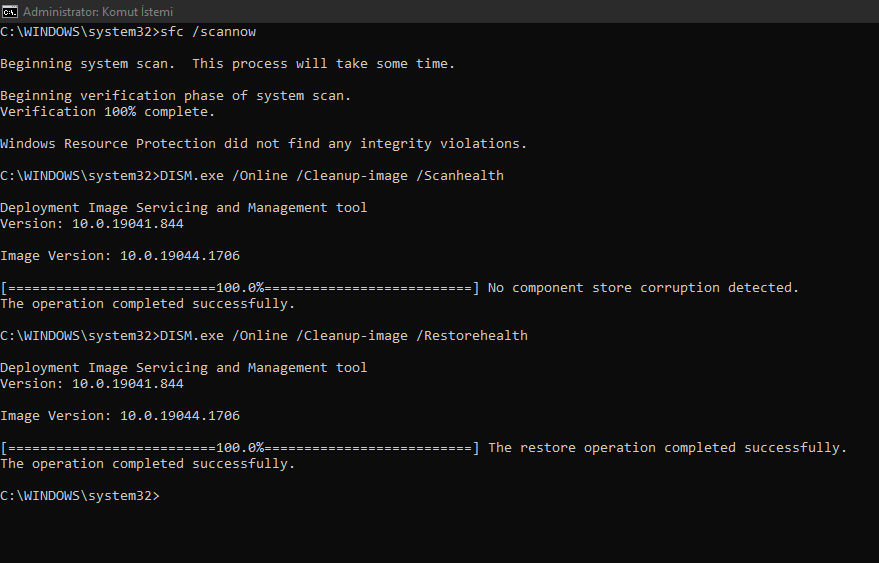Click "The operation completed successfully." after Scanhealth
This screenshot has width=879, height=563.
(147, 304)
